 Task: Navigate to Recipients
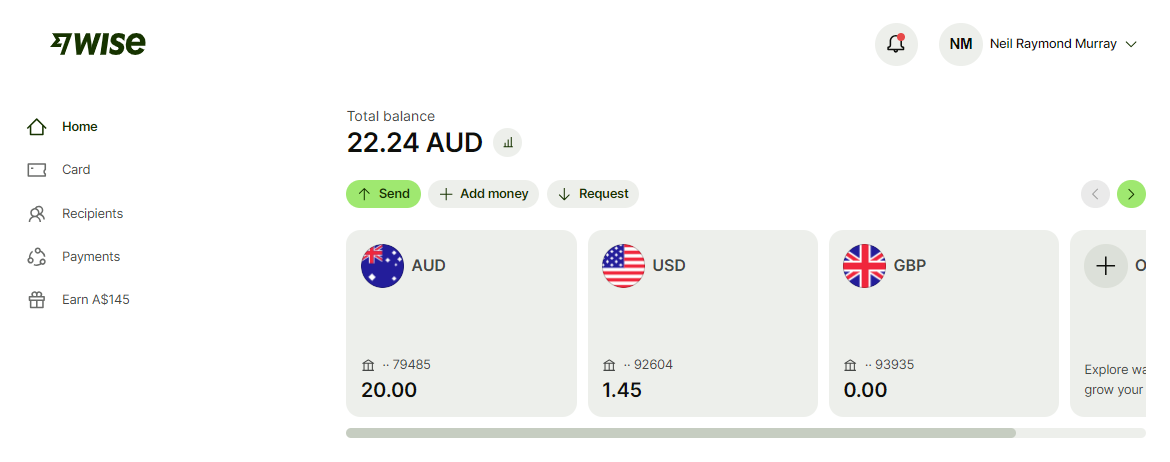pyautogui.click(x=92, y=214)
